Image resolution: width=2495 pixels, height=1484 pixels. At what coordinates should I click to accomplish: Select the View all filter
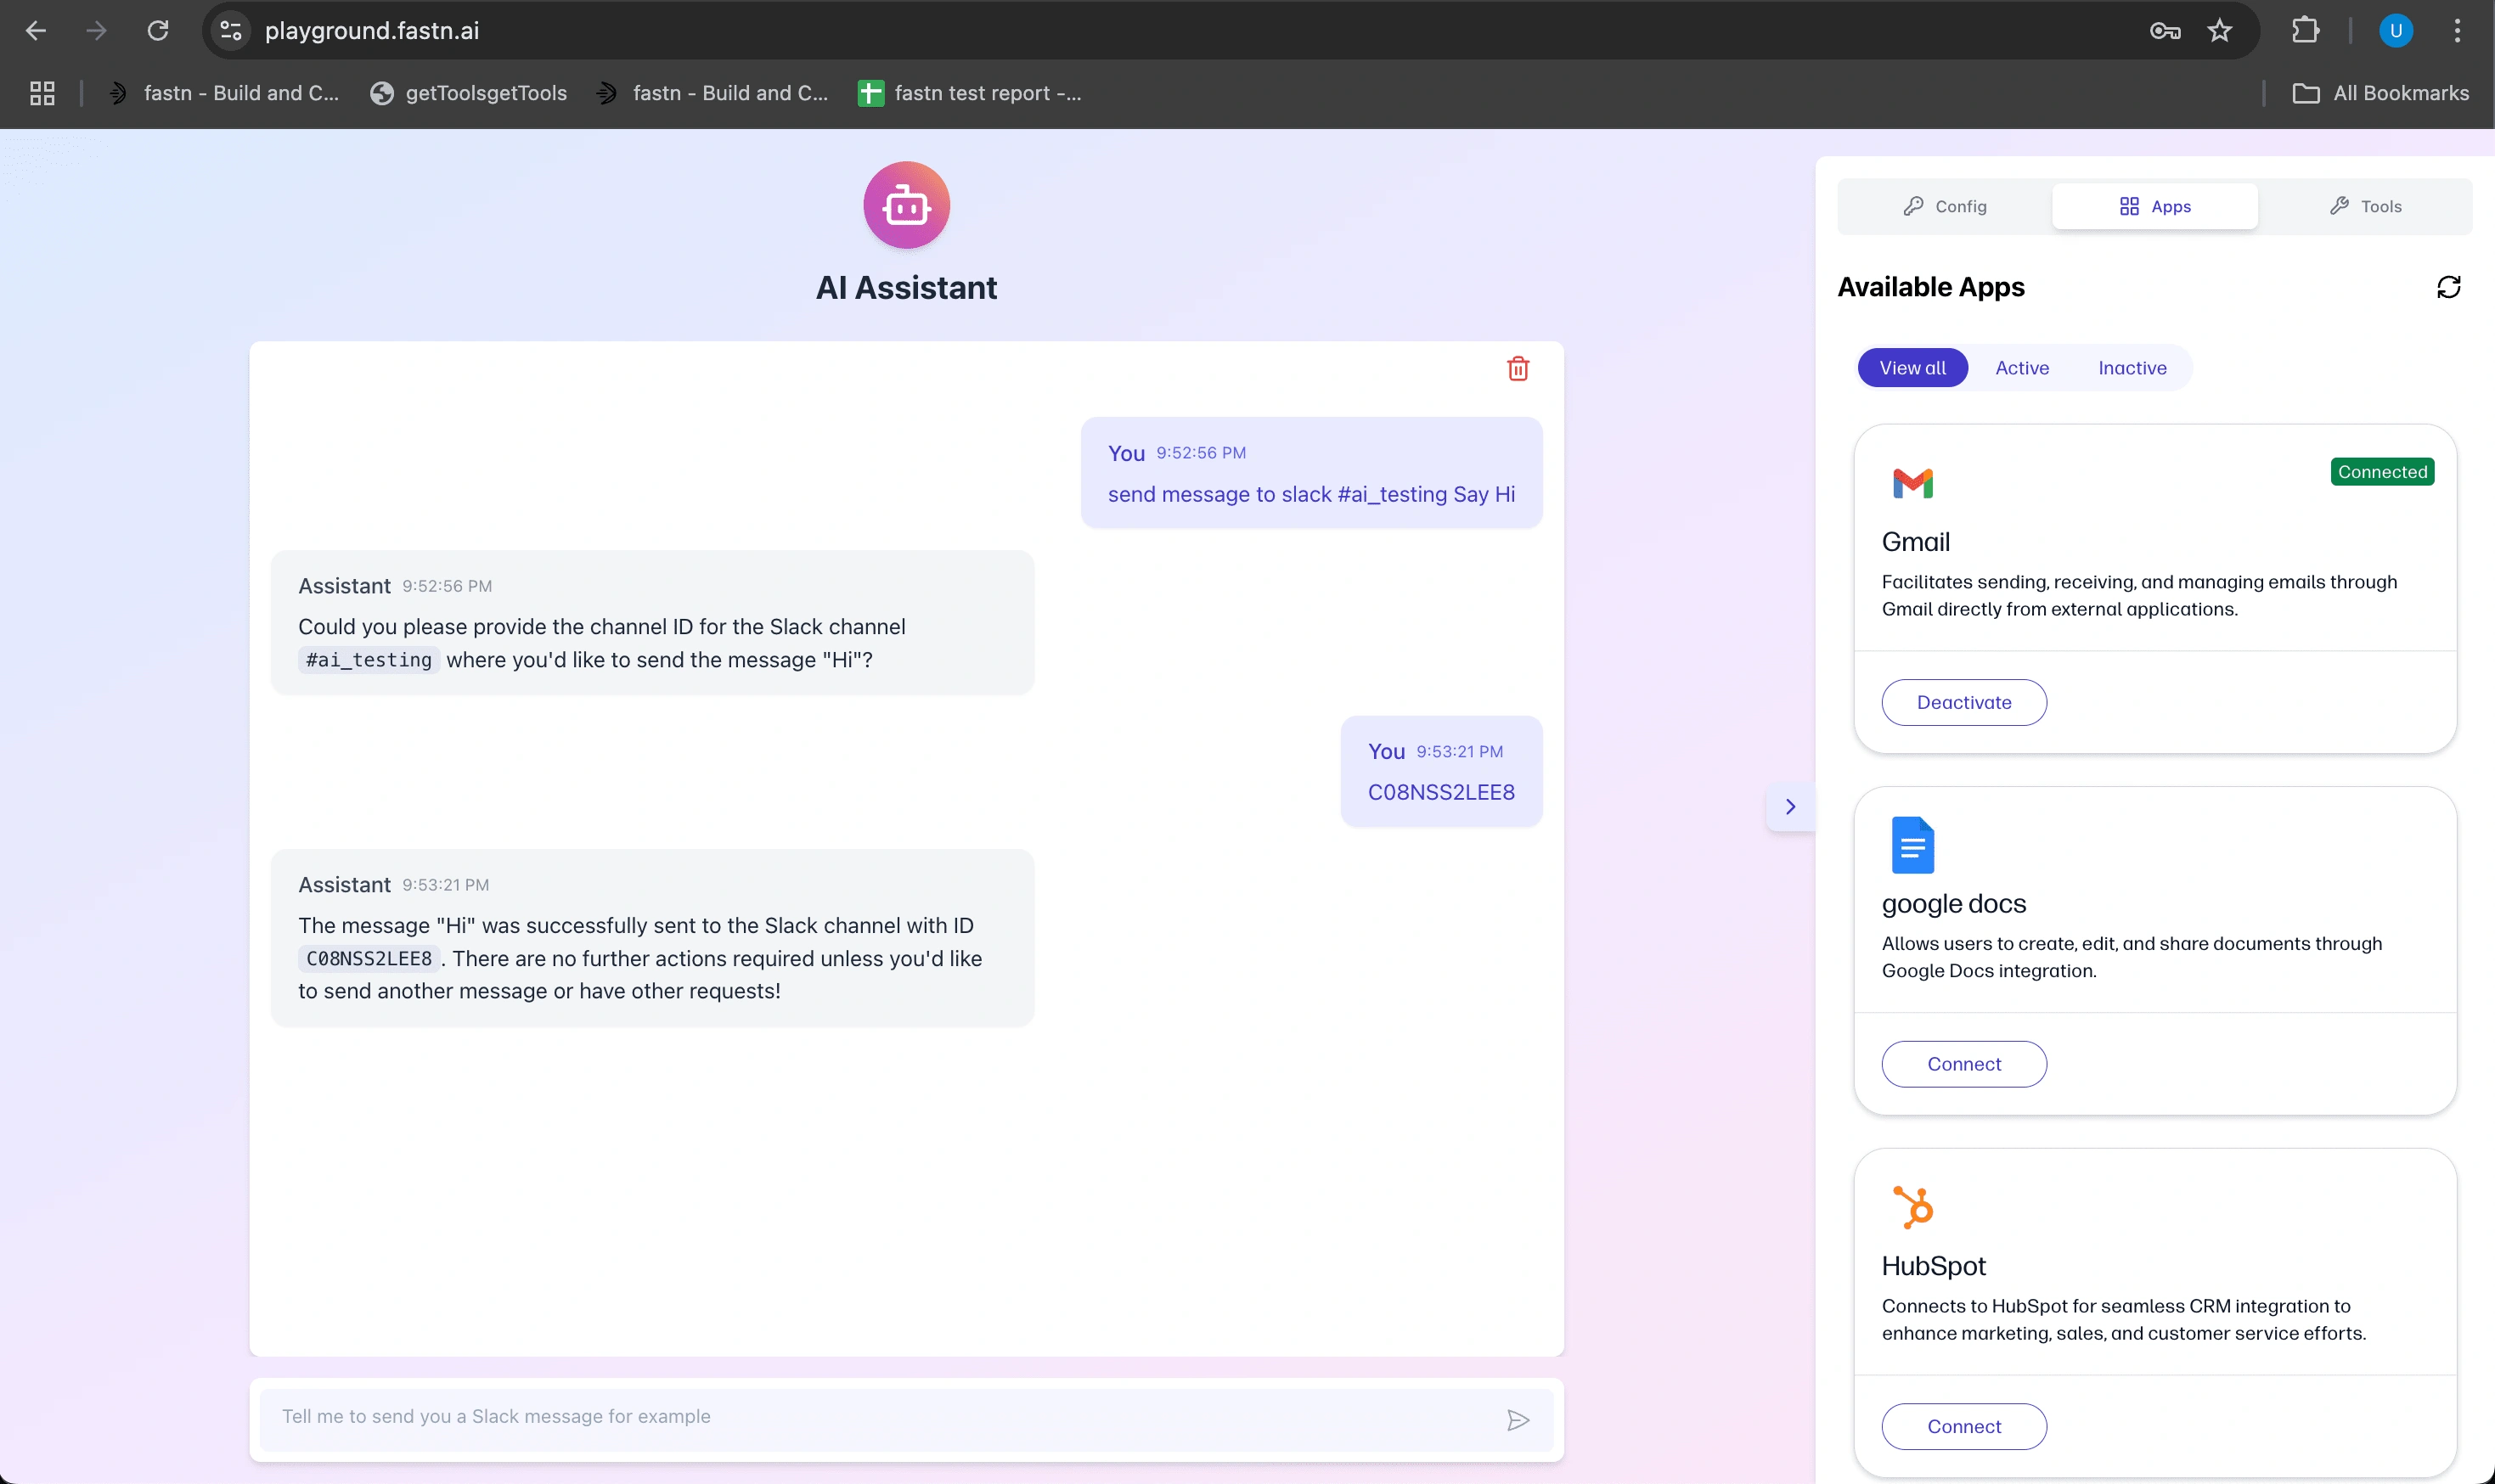(1912, 368)
